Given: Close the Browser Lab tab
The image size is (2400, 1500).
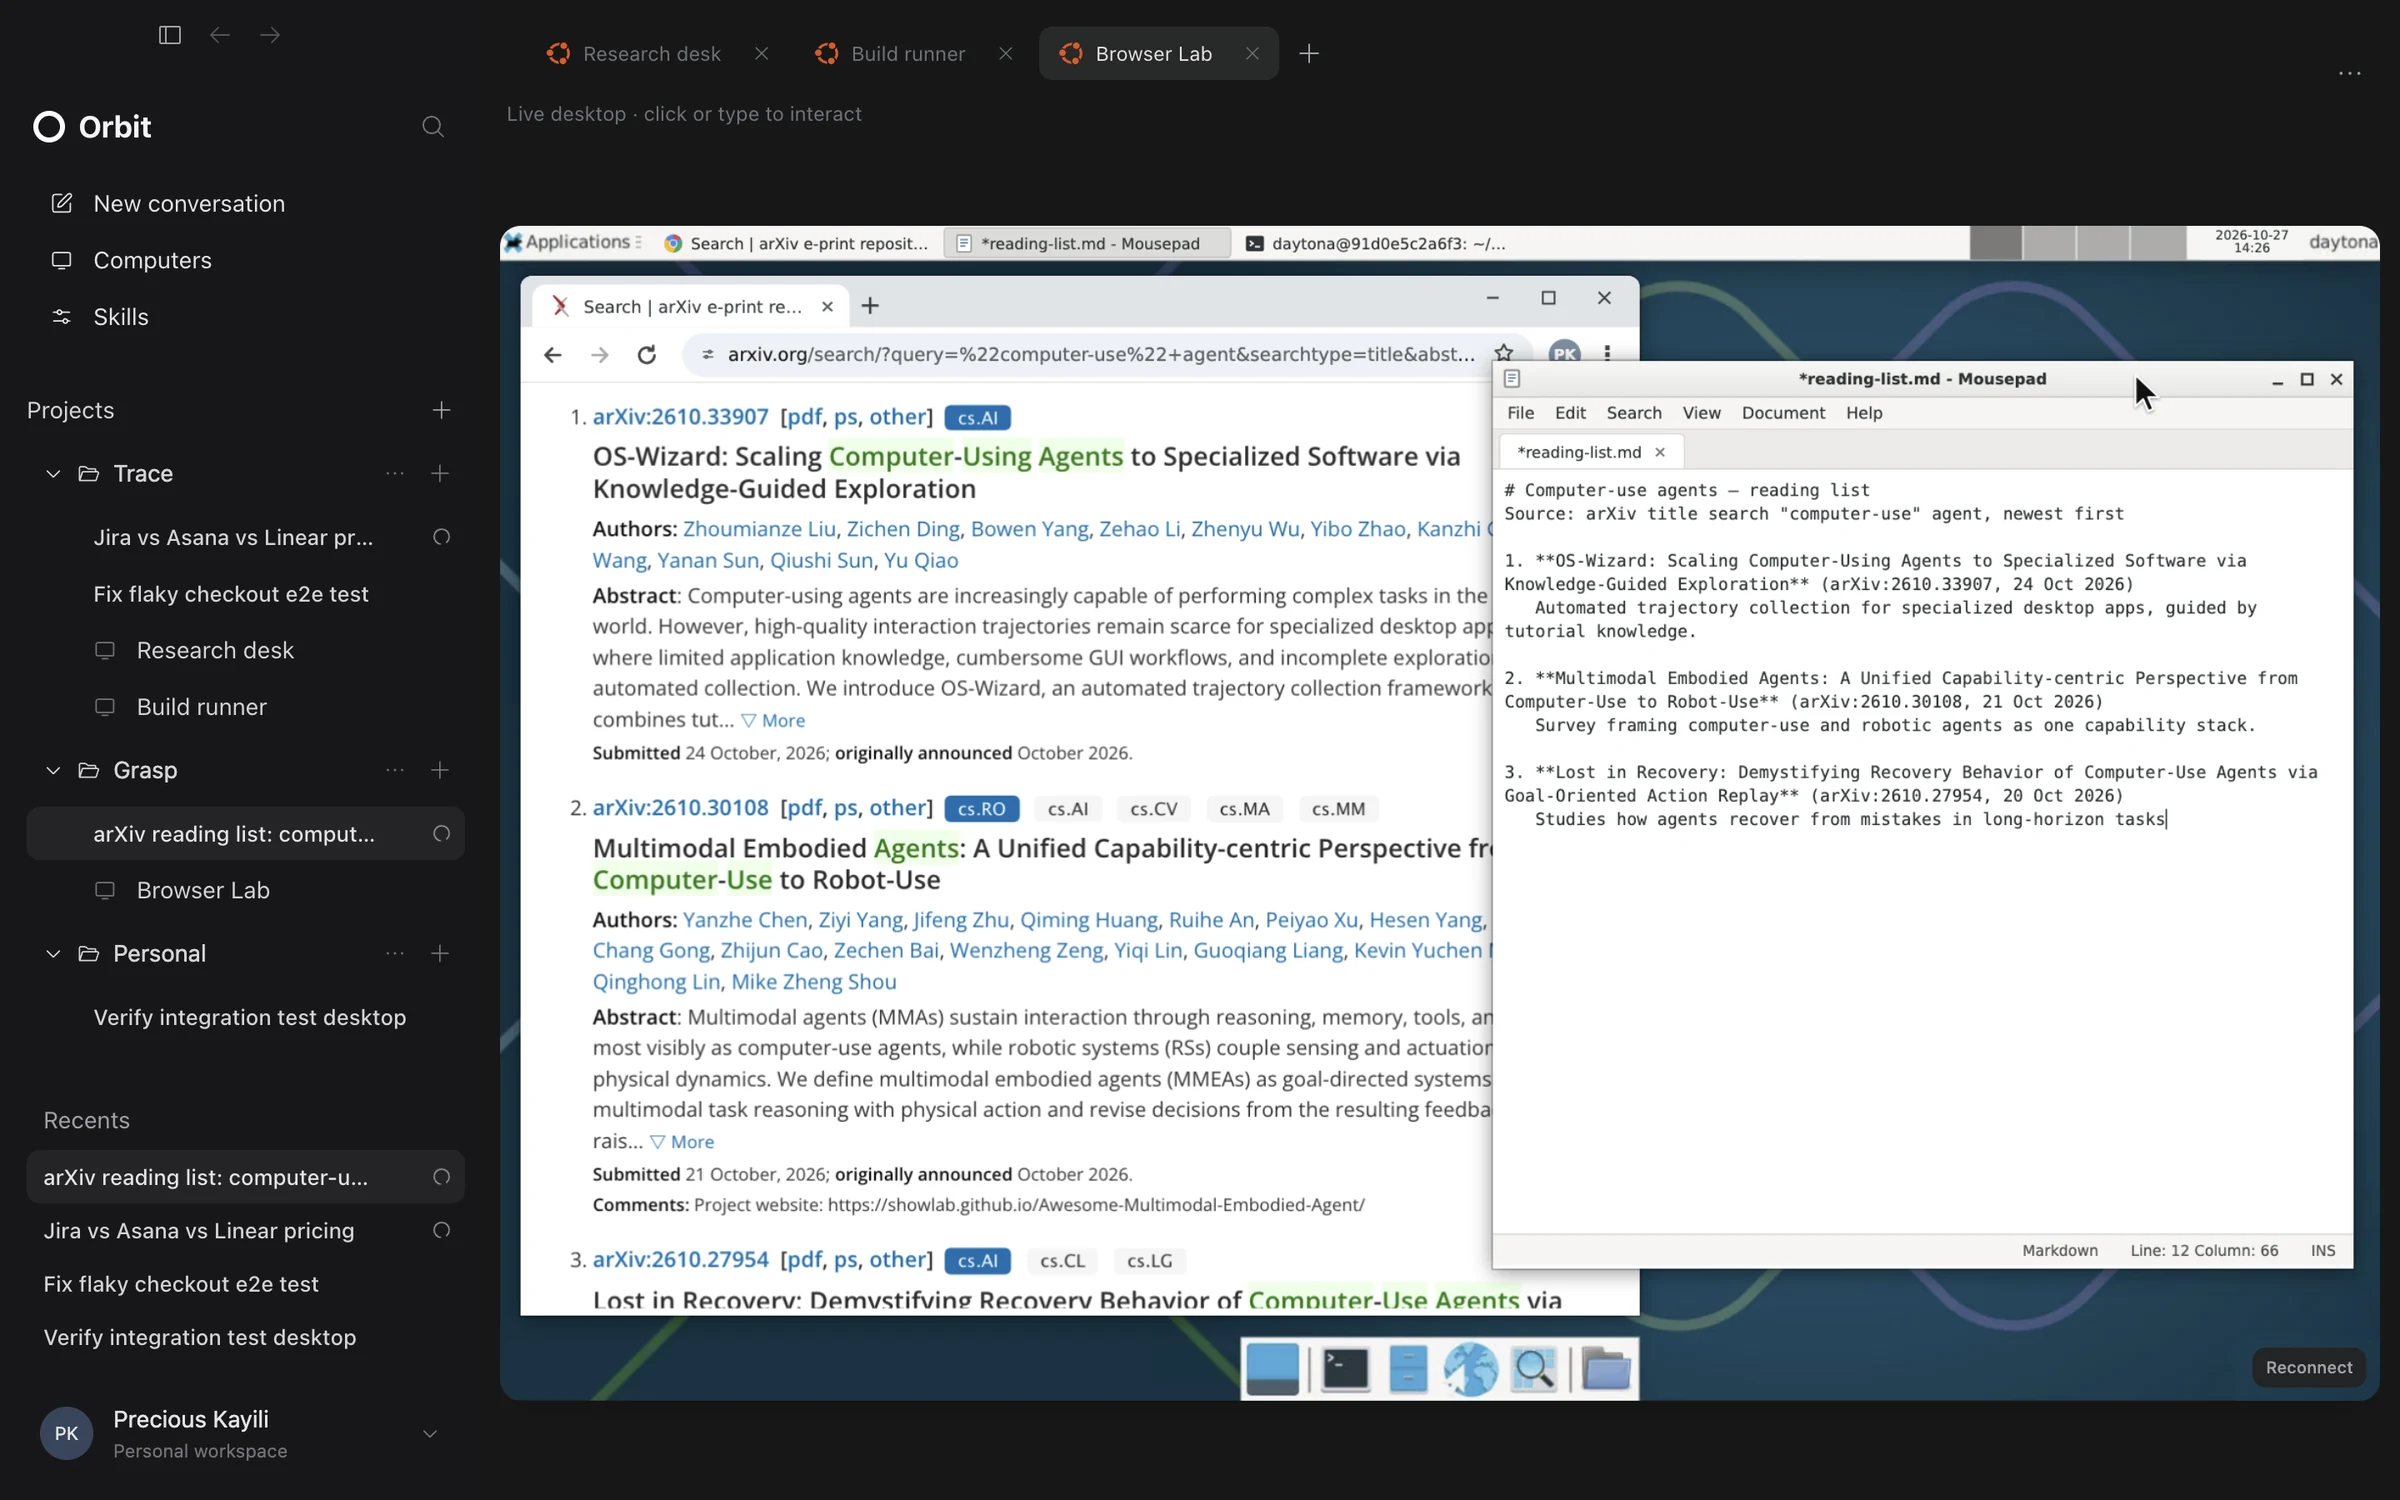Looking at the screenshot, I should point(1252,54).
